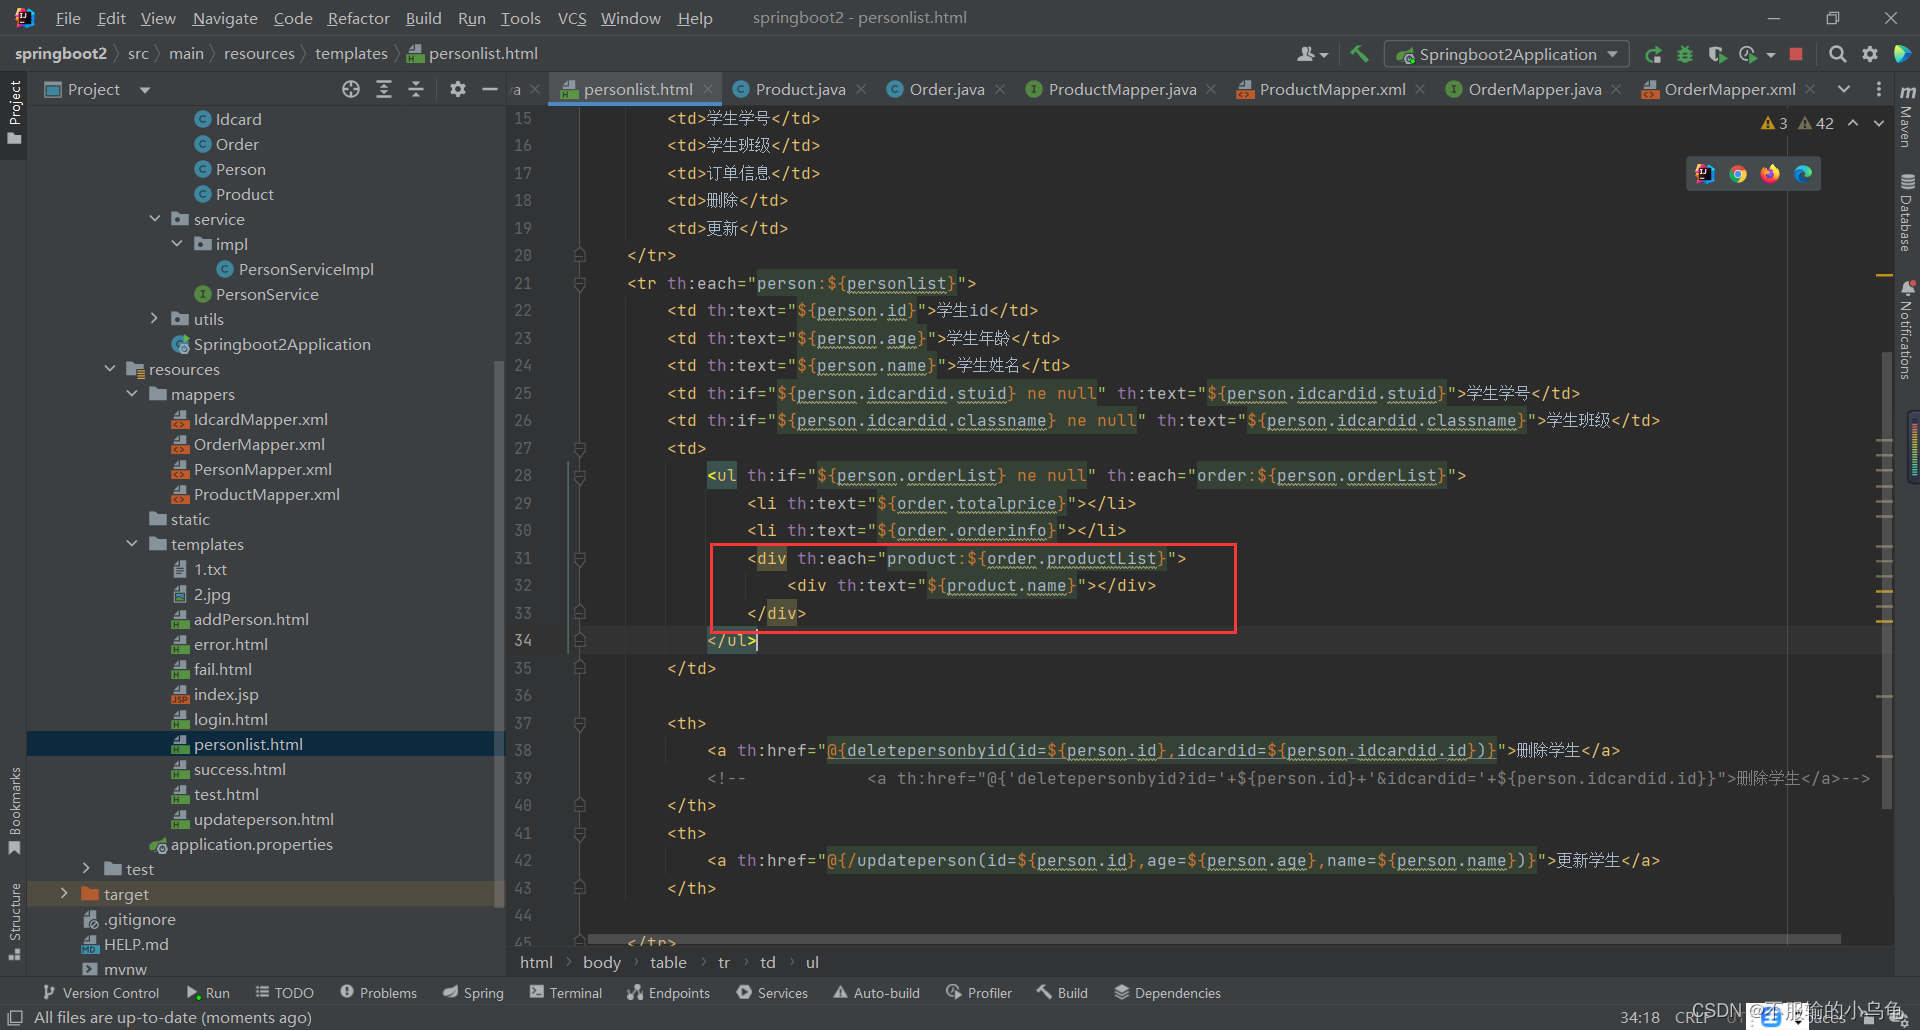
Task: Open the Bookmarks tool window
Action: pyautogui.click(x=14, y=810)
